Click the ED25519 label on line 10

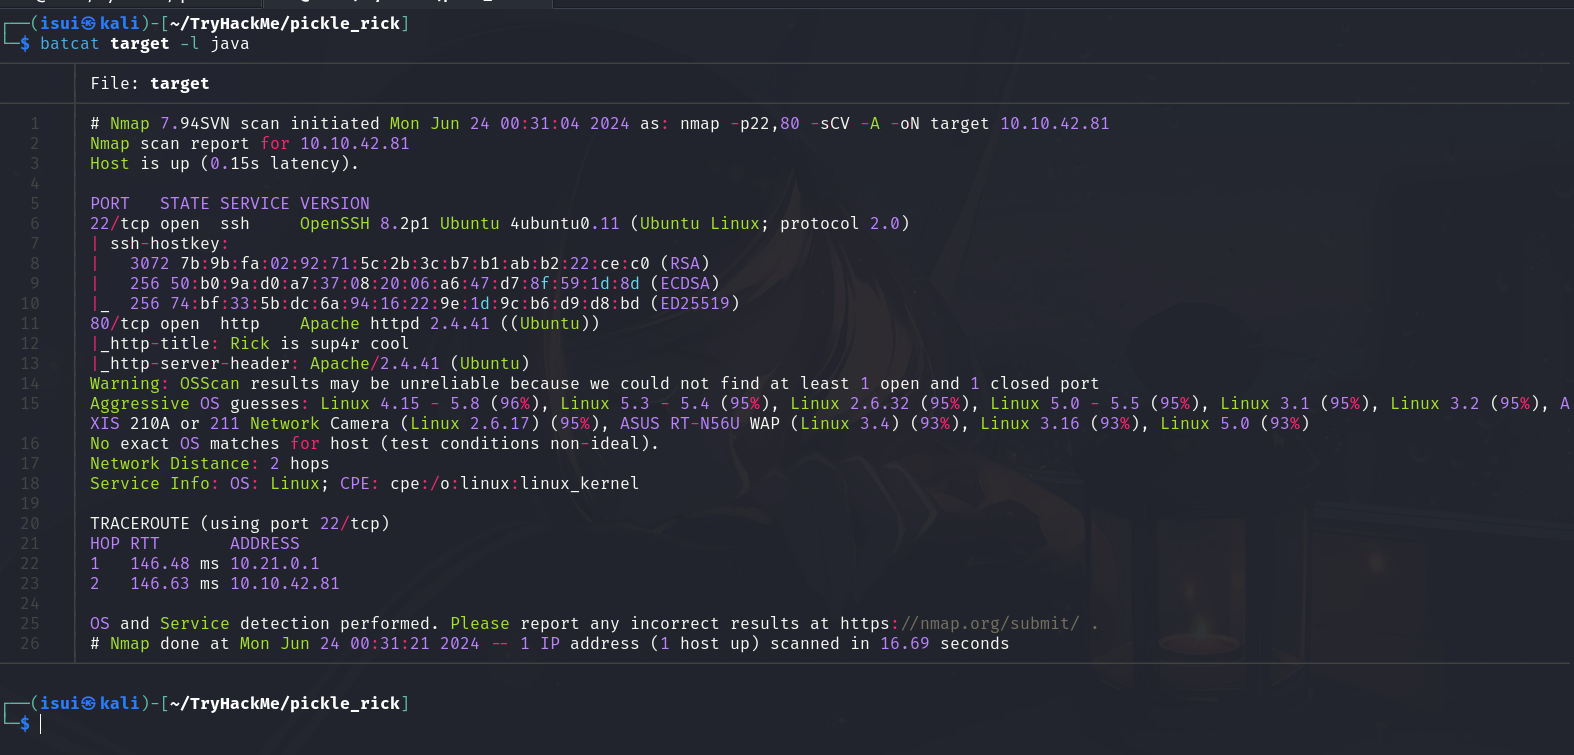coord(694,303)
